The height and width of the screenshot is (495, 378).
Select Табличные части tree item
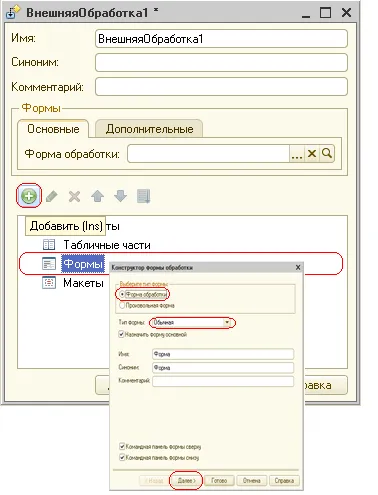coord(107,245)
